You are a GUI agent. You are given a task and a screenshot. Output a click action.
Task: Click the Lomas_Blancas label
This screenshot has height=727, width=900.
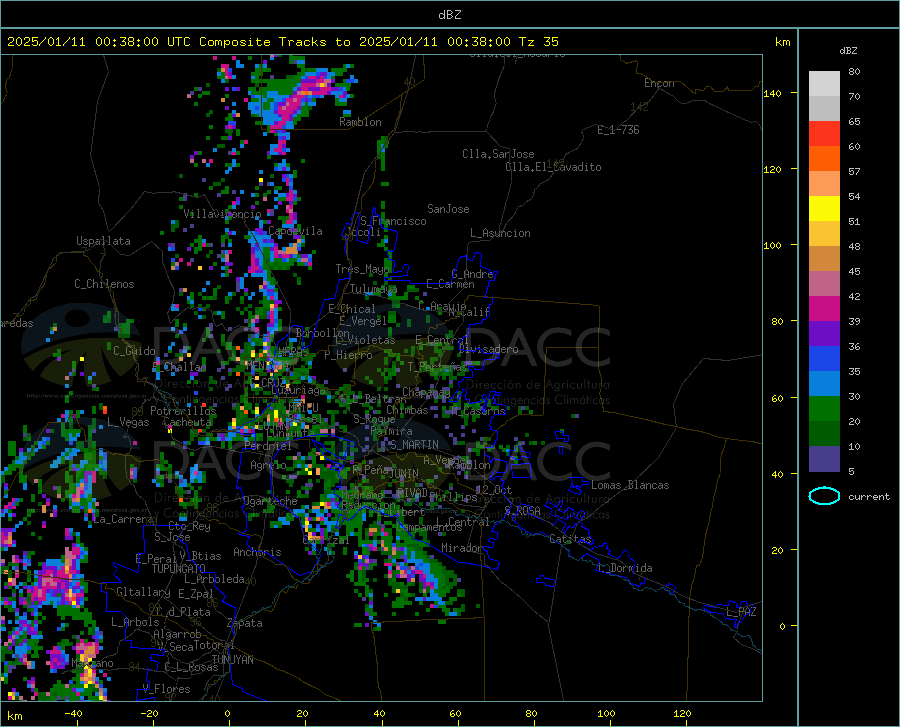[630, 485]
